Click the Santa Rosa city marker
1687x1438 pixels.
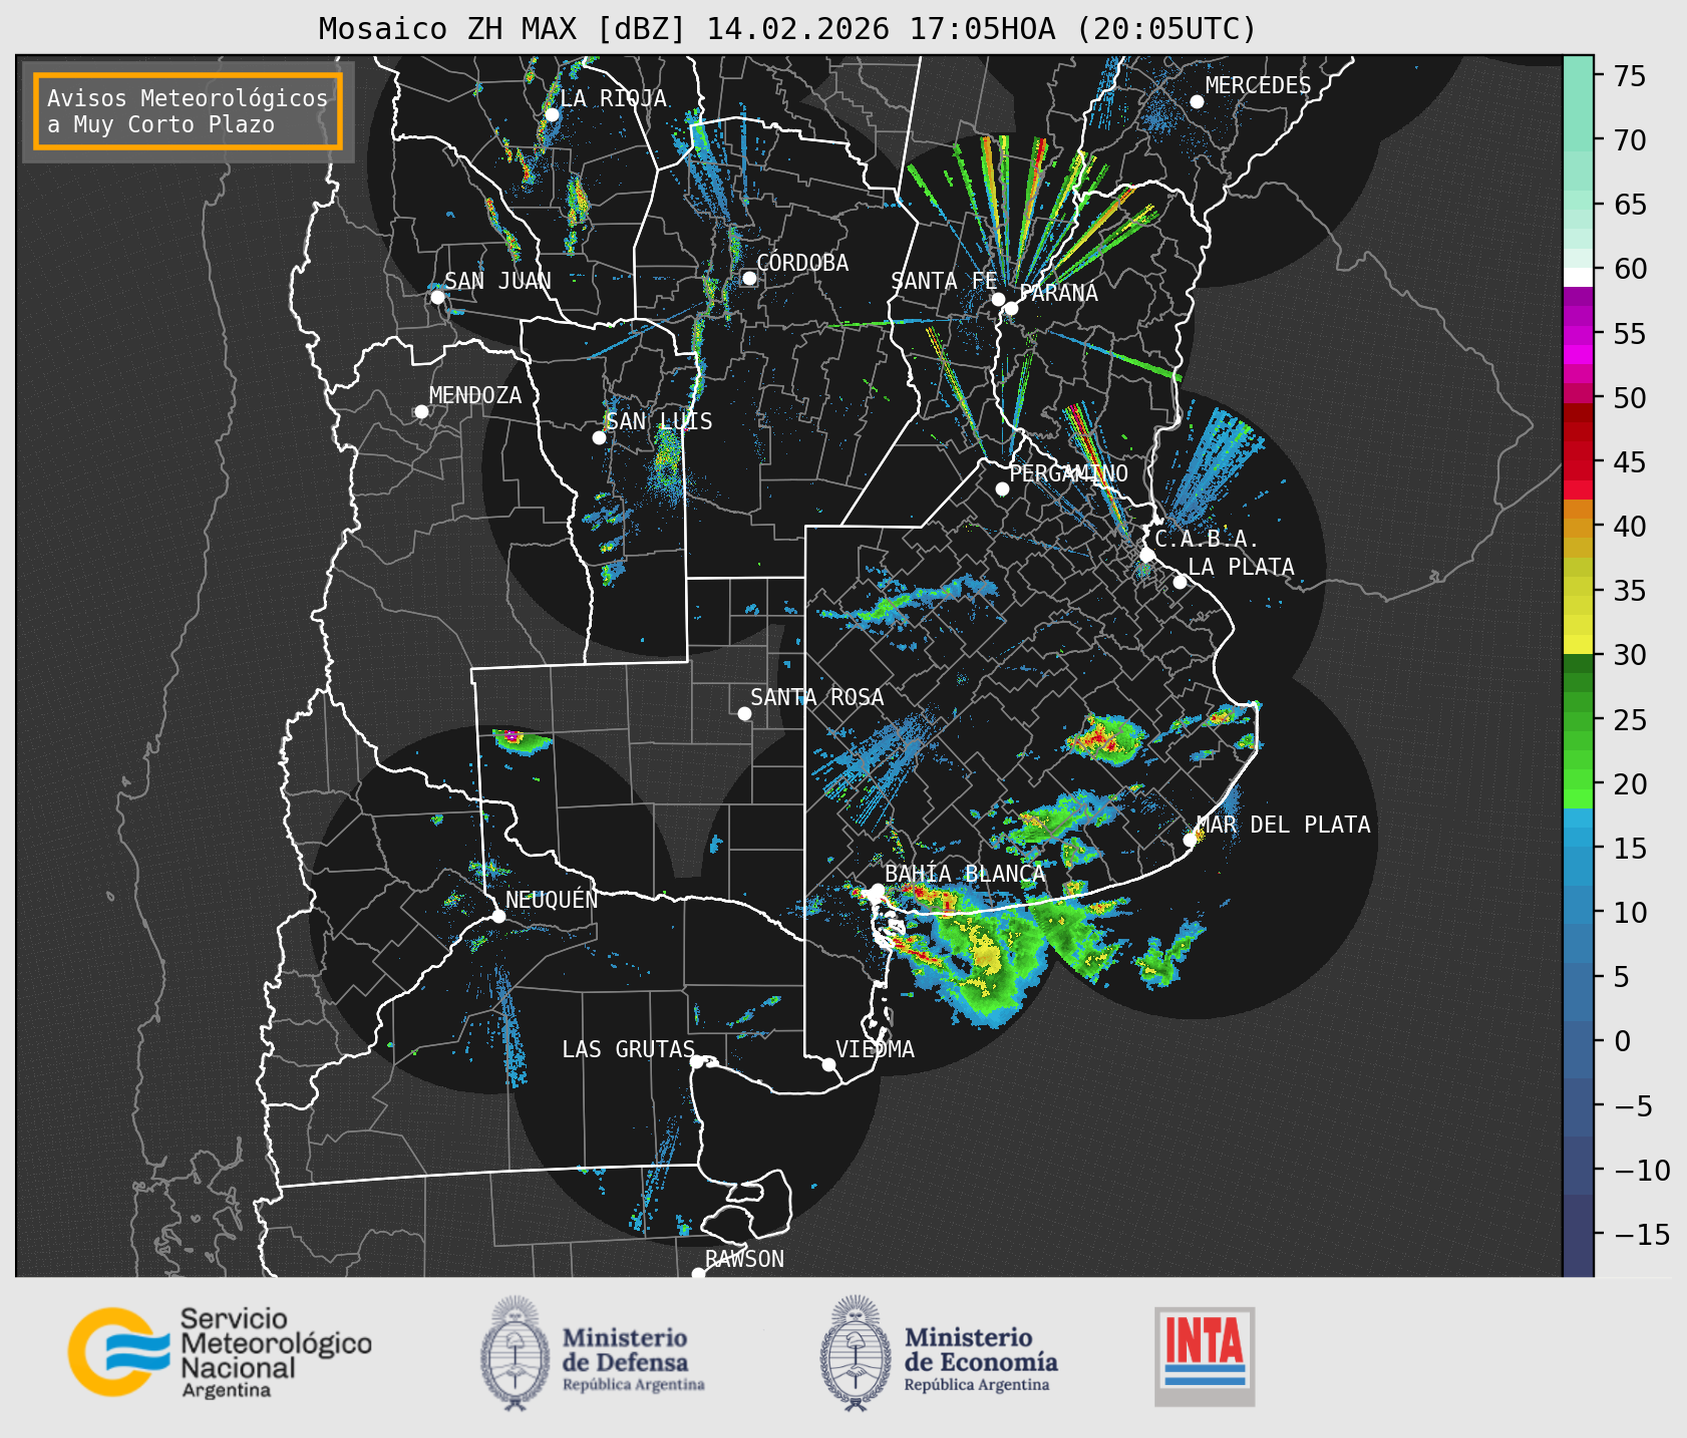tap(744, 713)
